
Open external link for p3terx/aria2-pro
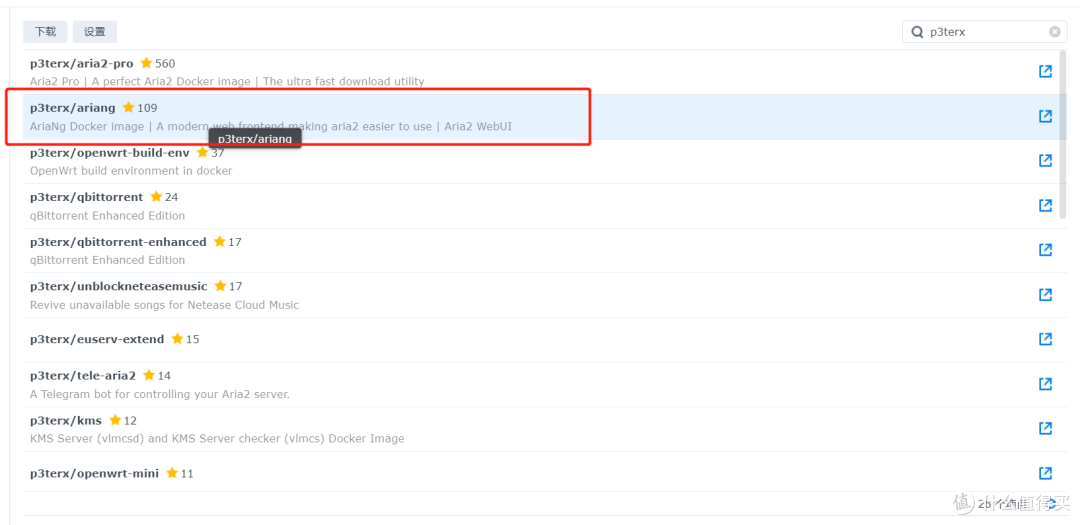pyautogui.click(x=1045, y=71)
